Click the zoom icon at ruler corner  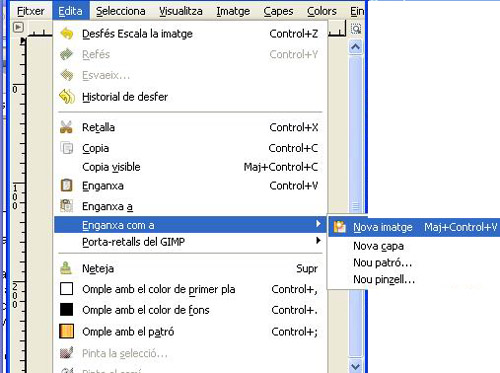(x=356, y=29)
